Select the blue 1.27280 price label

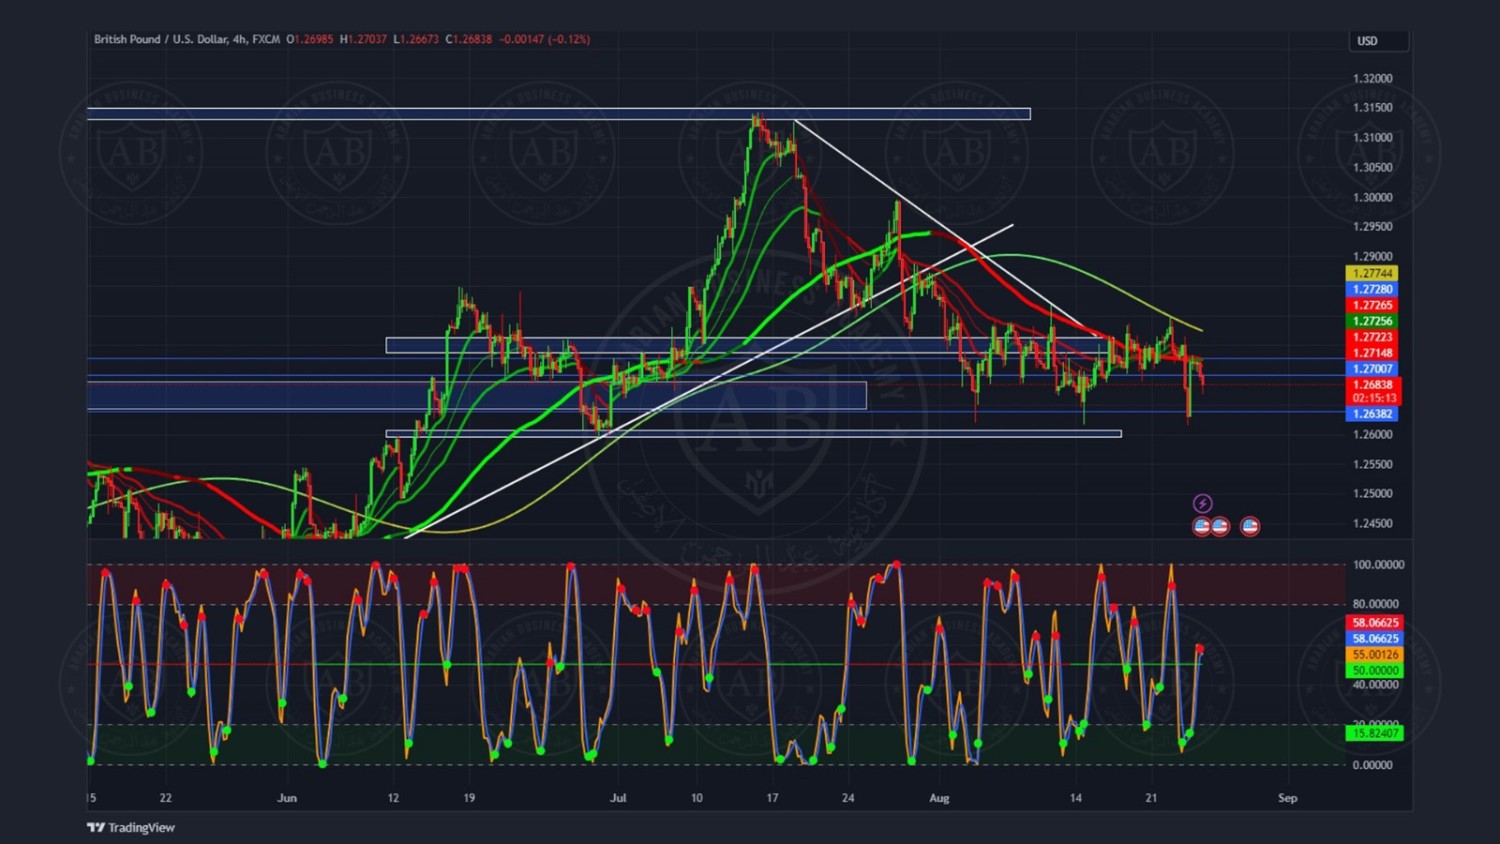(1372, 289)
